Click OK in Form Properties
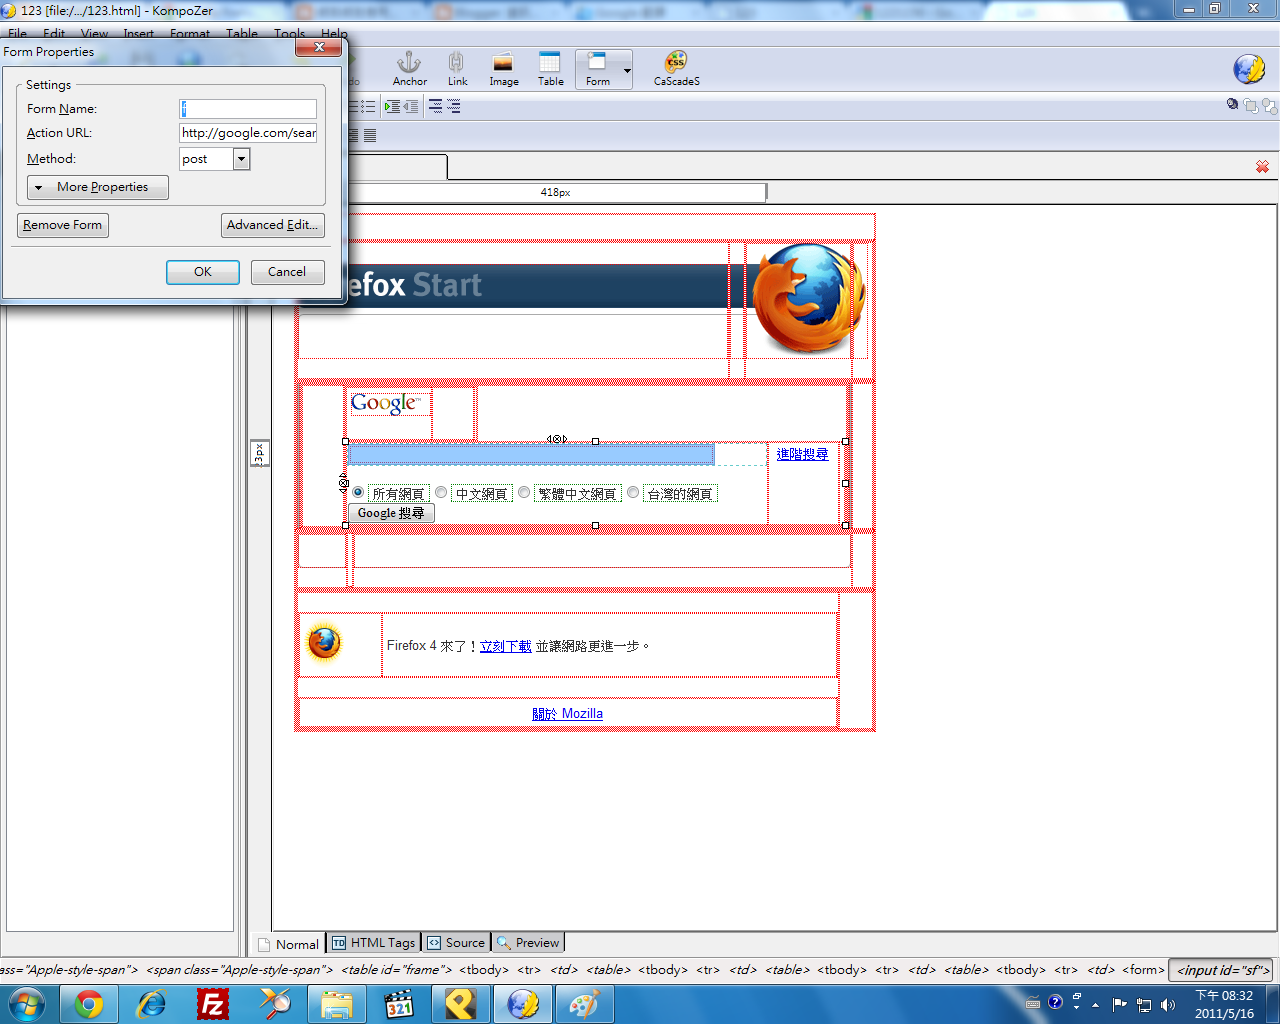Screen dimensions: 1280x1024 click(203, 272)
